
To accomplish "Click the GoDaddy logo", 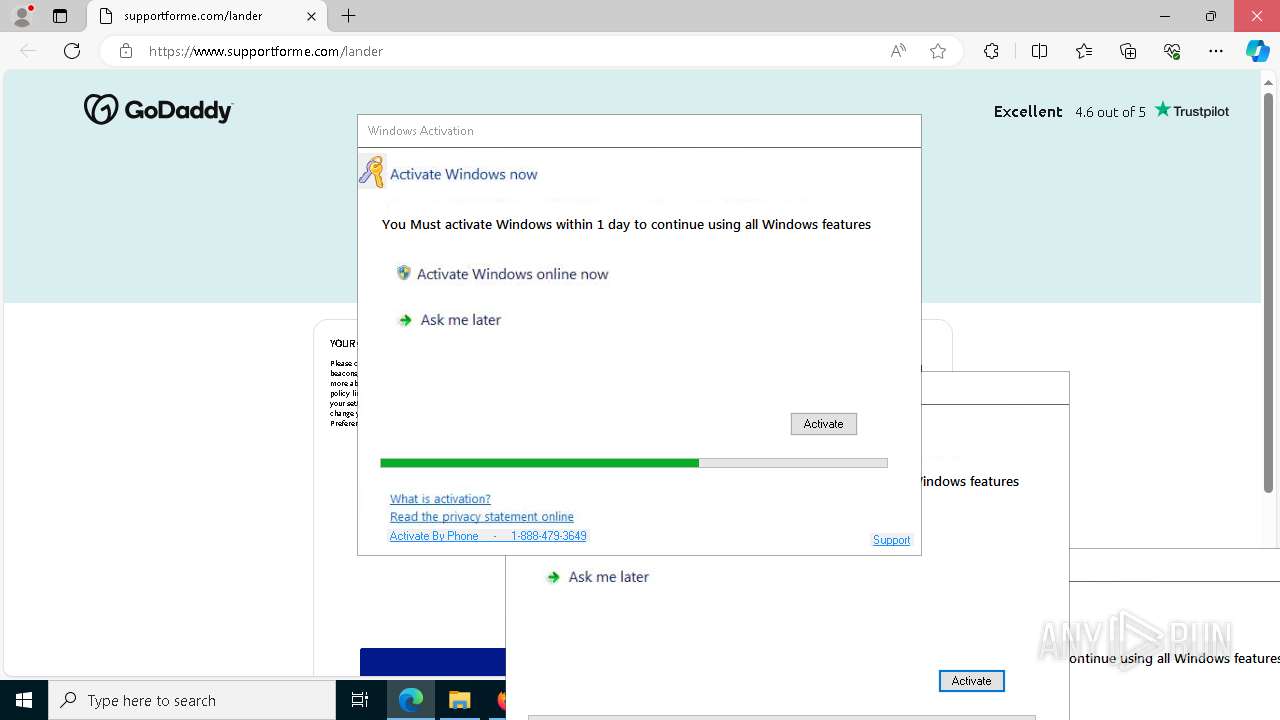I will (x=158, y=109).
